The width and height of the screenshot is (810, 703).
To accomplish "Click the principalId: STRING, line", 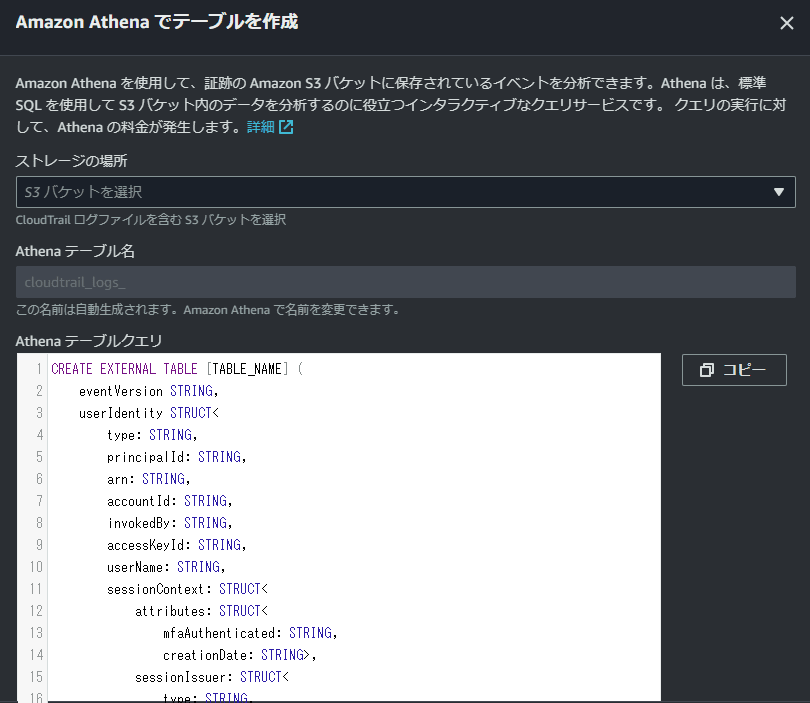I will (177, 457).
